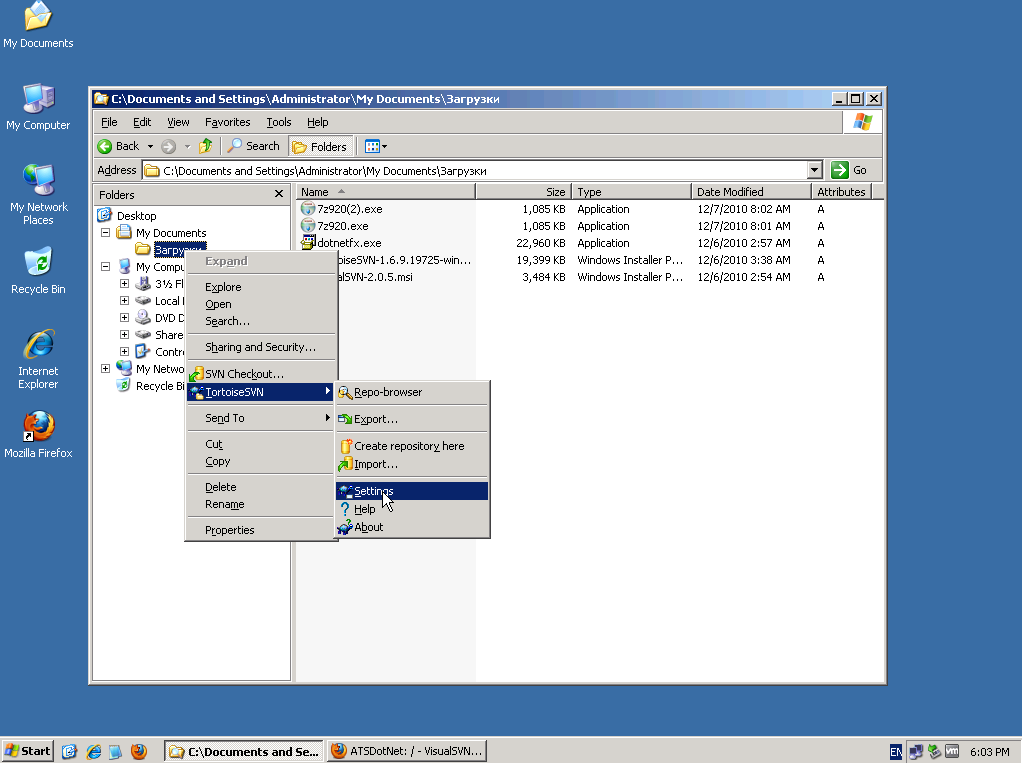Viewport: 1022px width, 763px height.
Task: Open My Computer desktop icon
Action: point(38,108)
